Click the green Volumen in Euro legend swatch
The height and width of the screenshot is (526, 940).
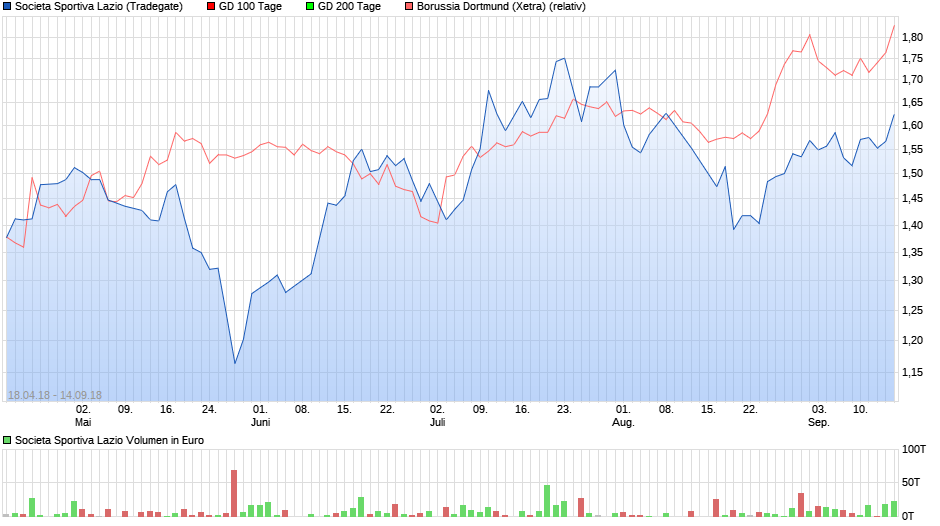pyautogui.click(x=7, y=440)
